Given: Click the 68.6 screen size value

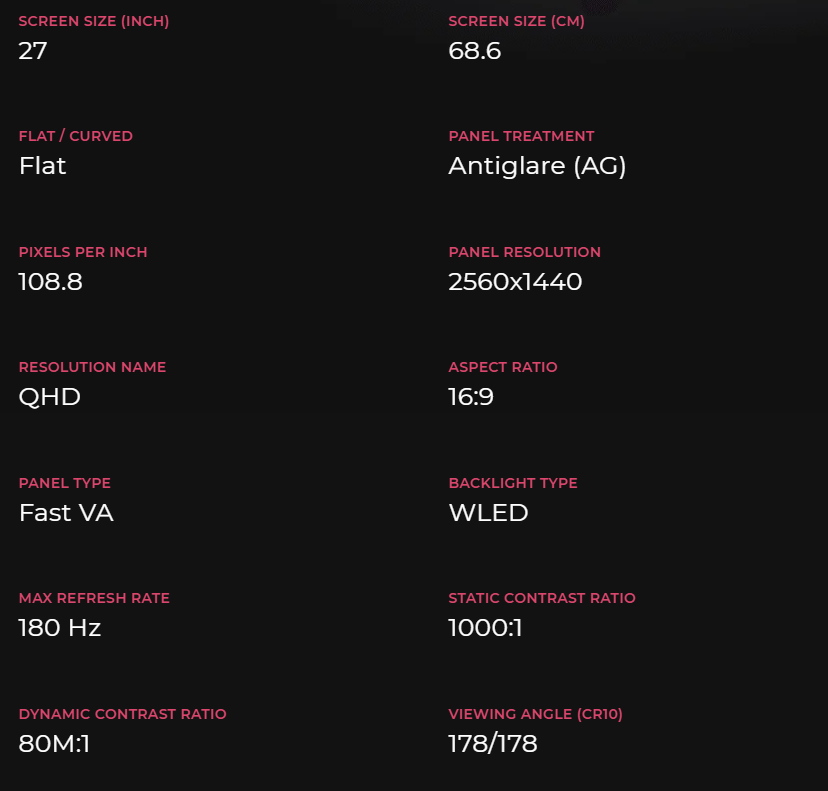Looking at the screenshot, I should [x=474, y=51].
